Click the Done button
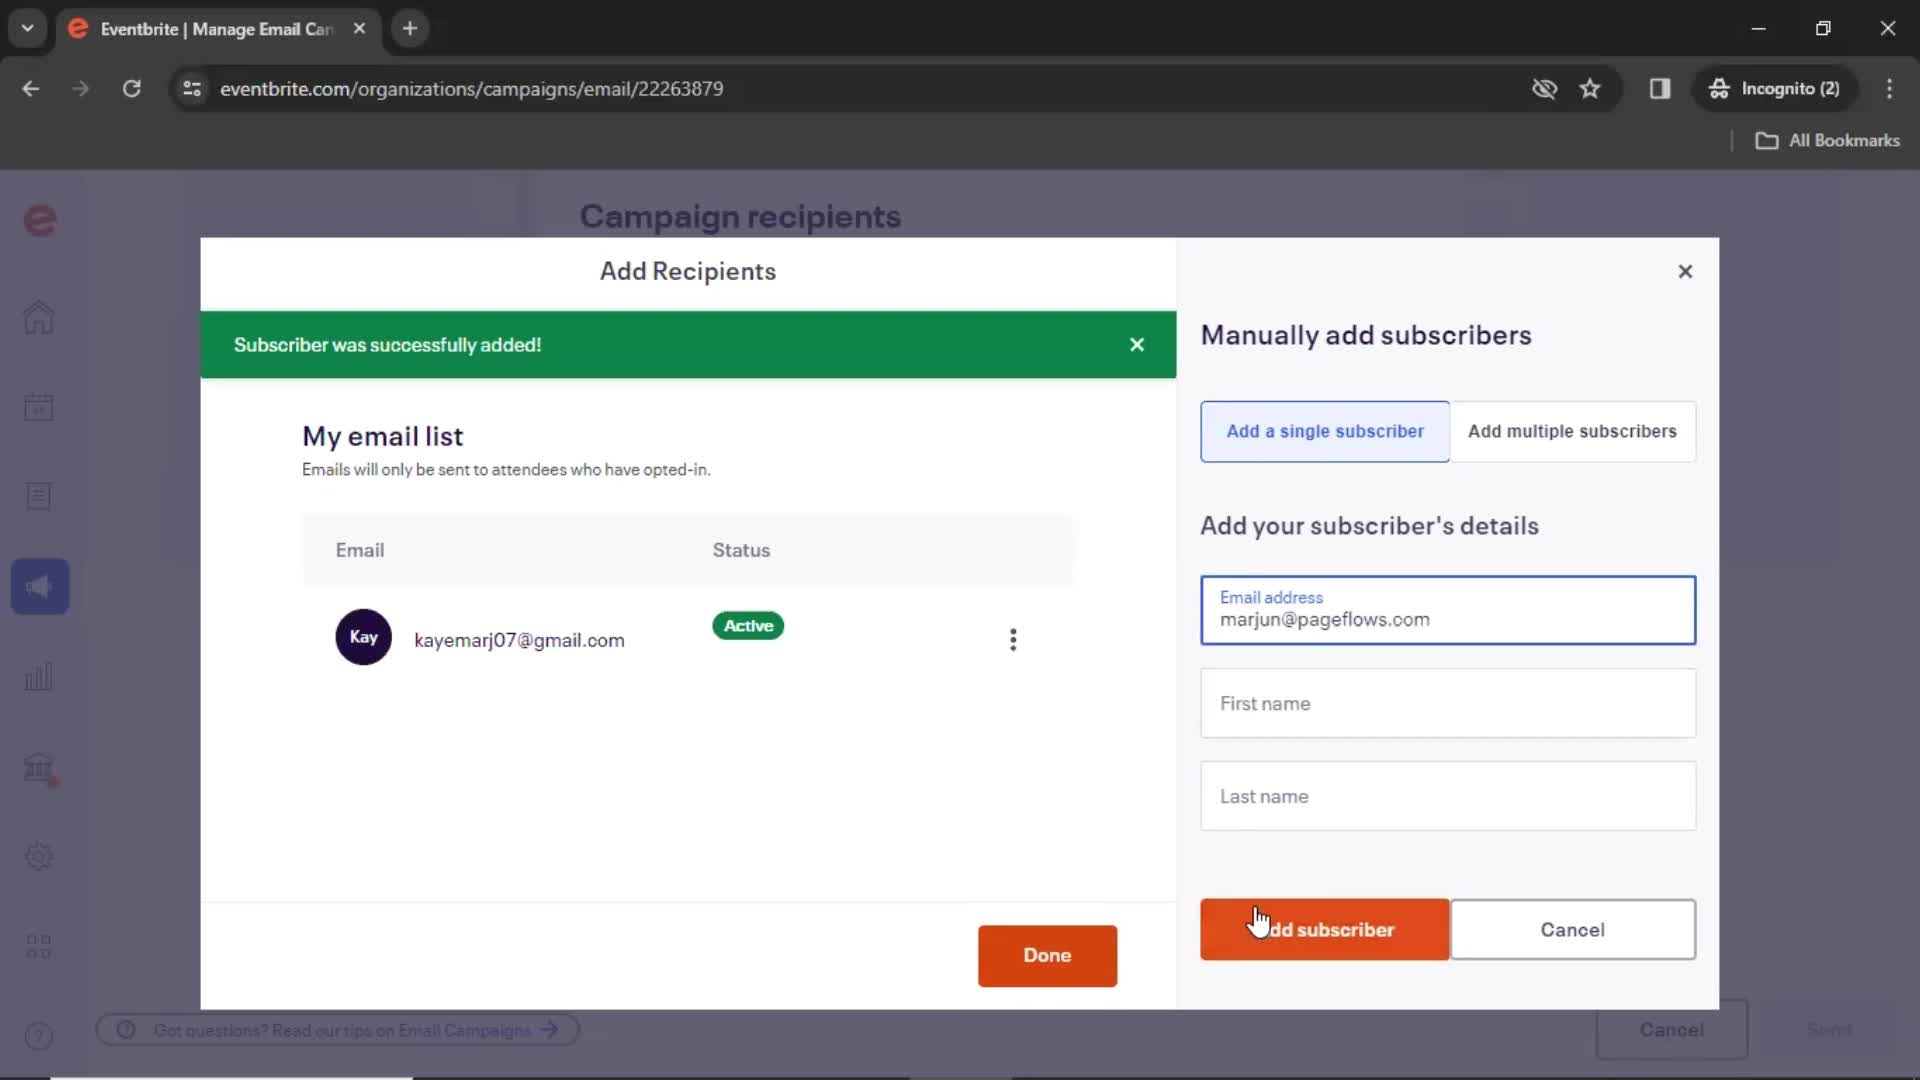Image resolution: width=1920 pixels, height=1080 pixels. point(1047,956)
